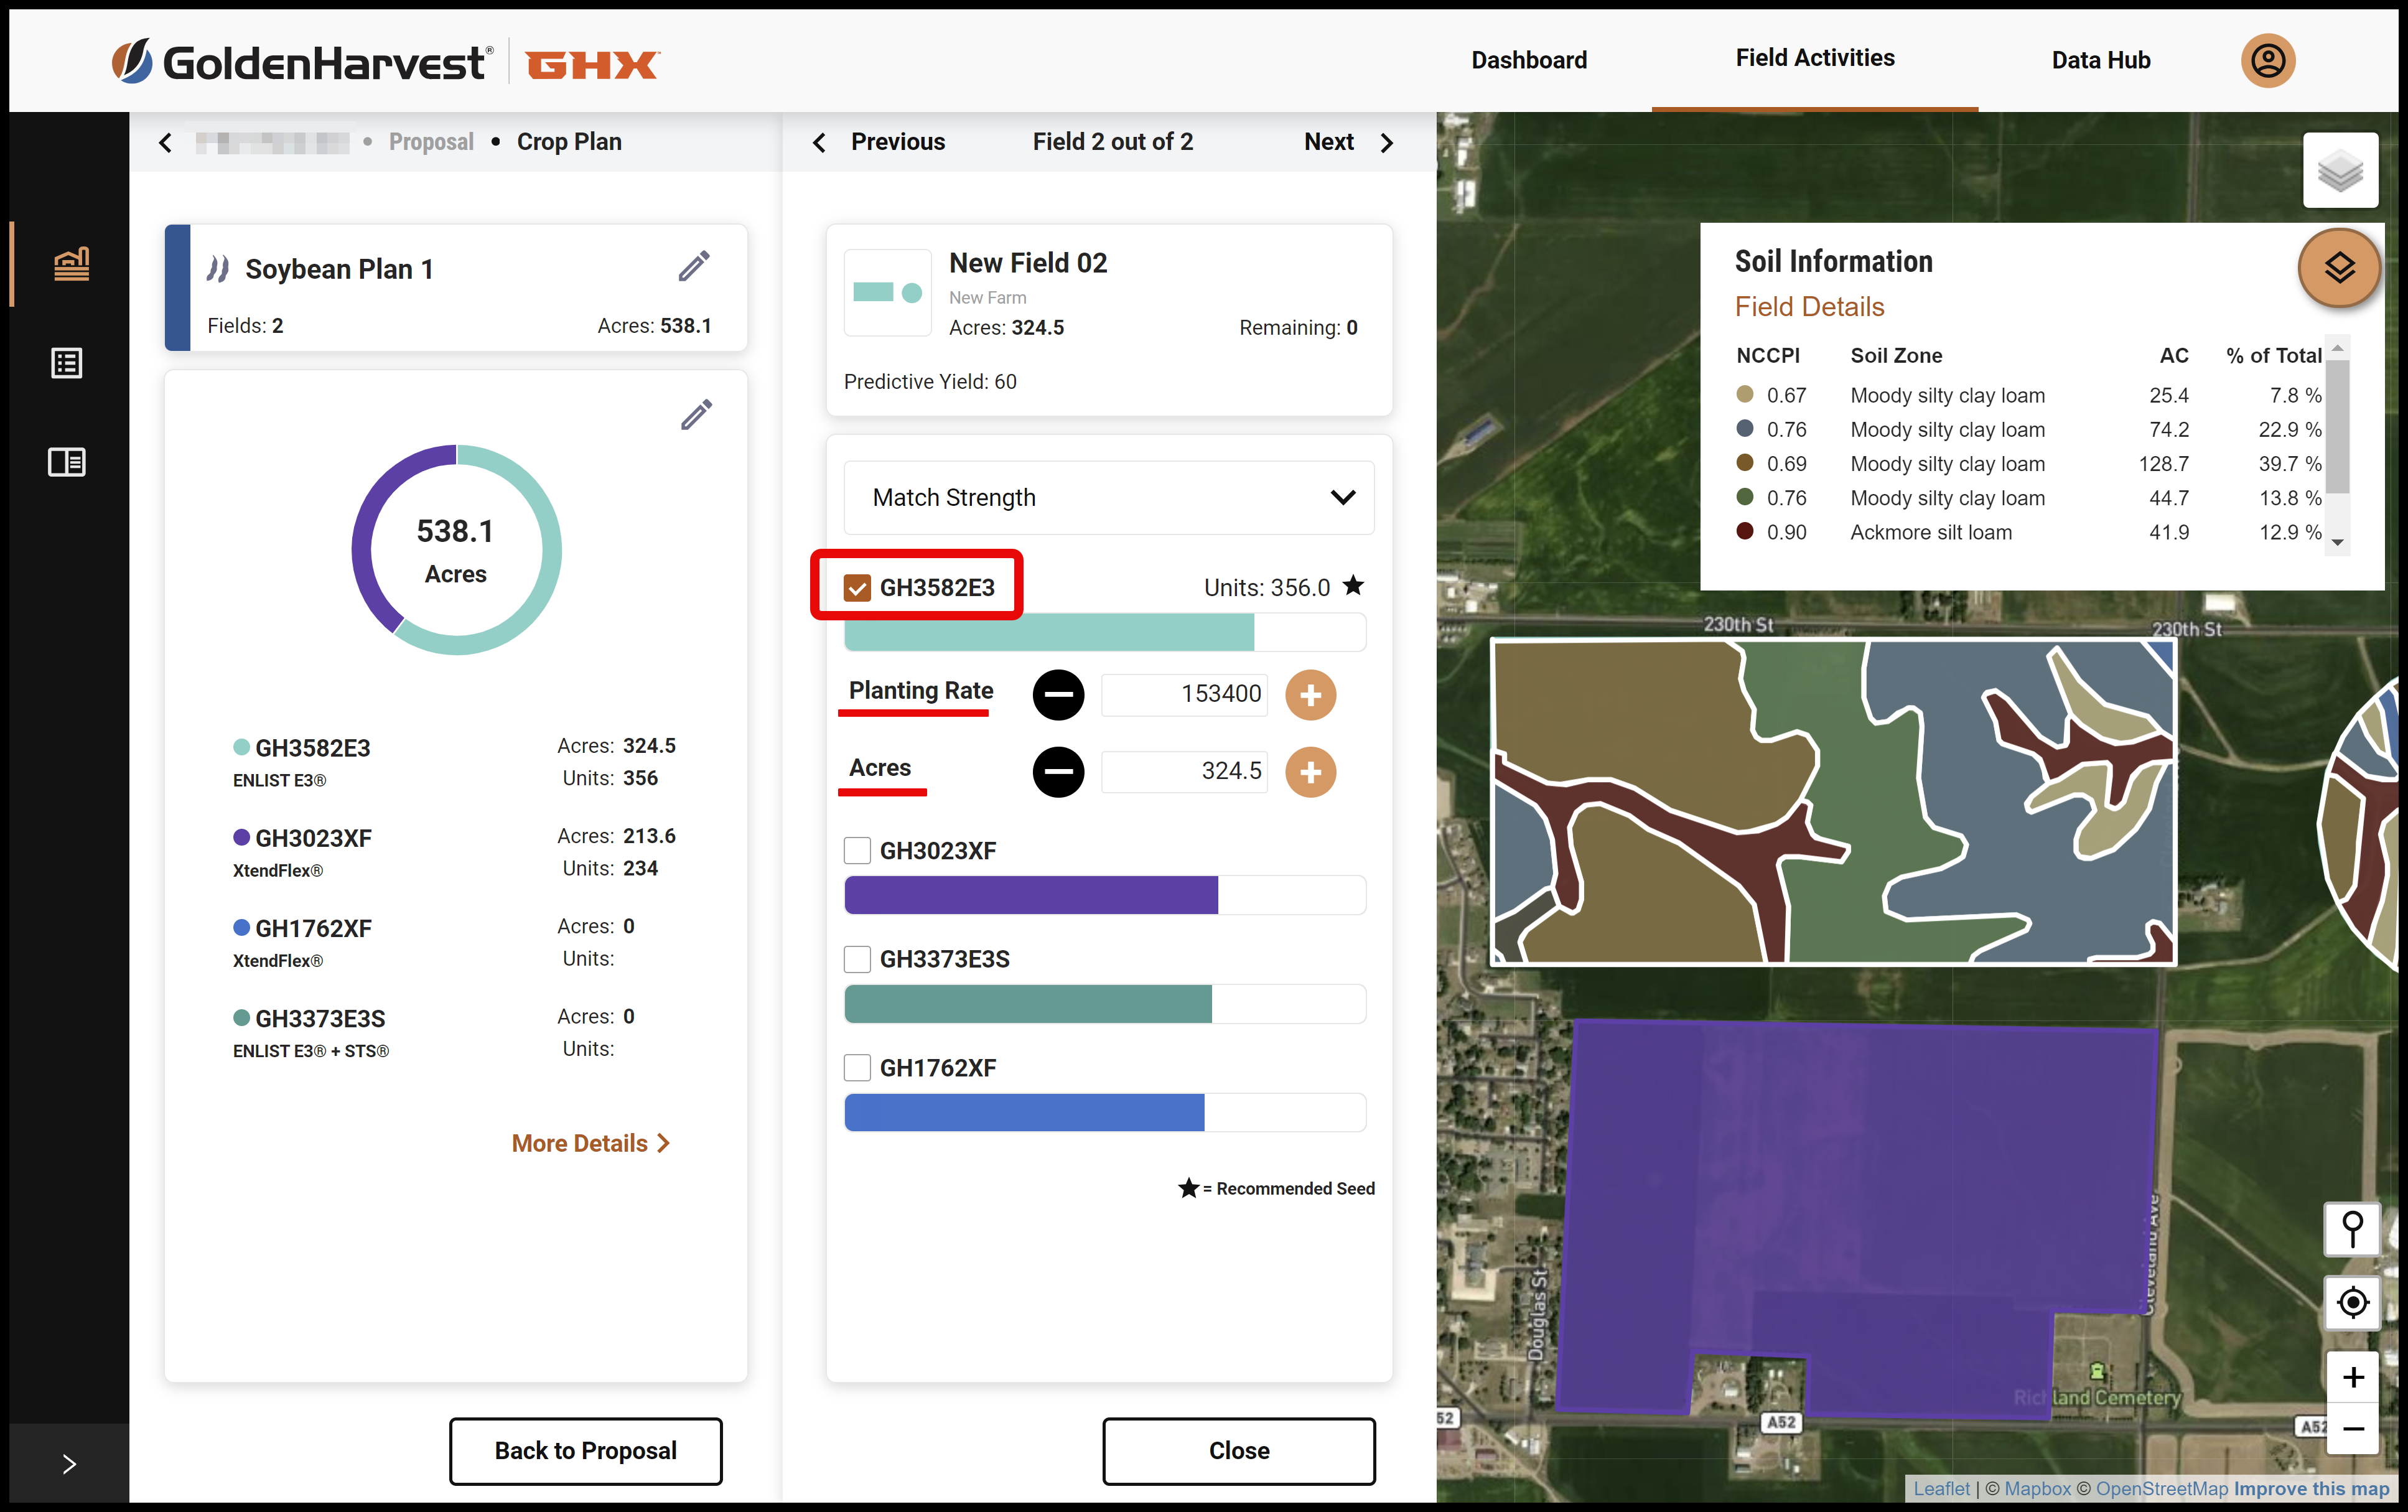The width and height of the screenshot is (2408, 1512).
Task: Open the Mapbox attribution link
Action: pos(2037,1489)
